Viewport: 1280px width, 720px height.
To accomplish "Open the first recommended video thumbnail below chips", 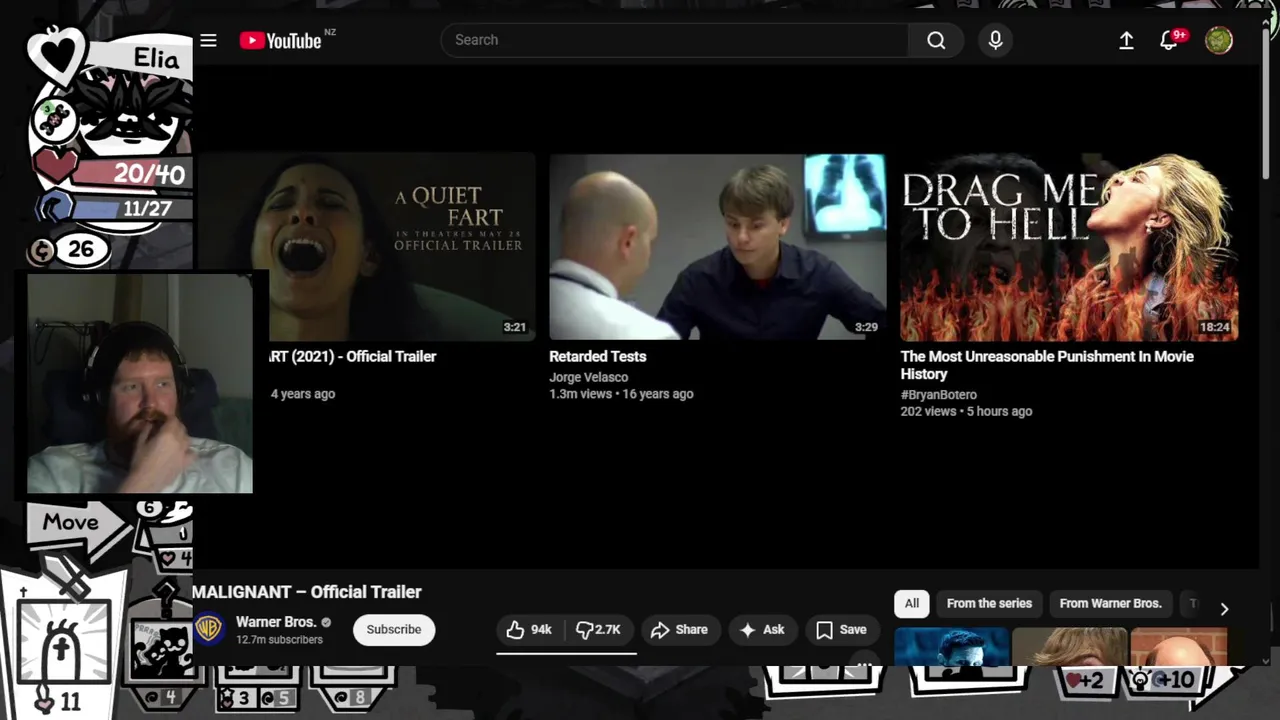I will (951, 646).
